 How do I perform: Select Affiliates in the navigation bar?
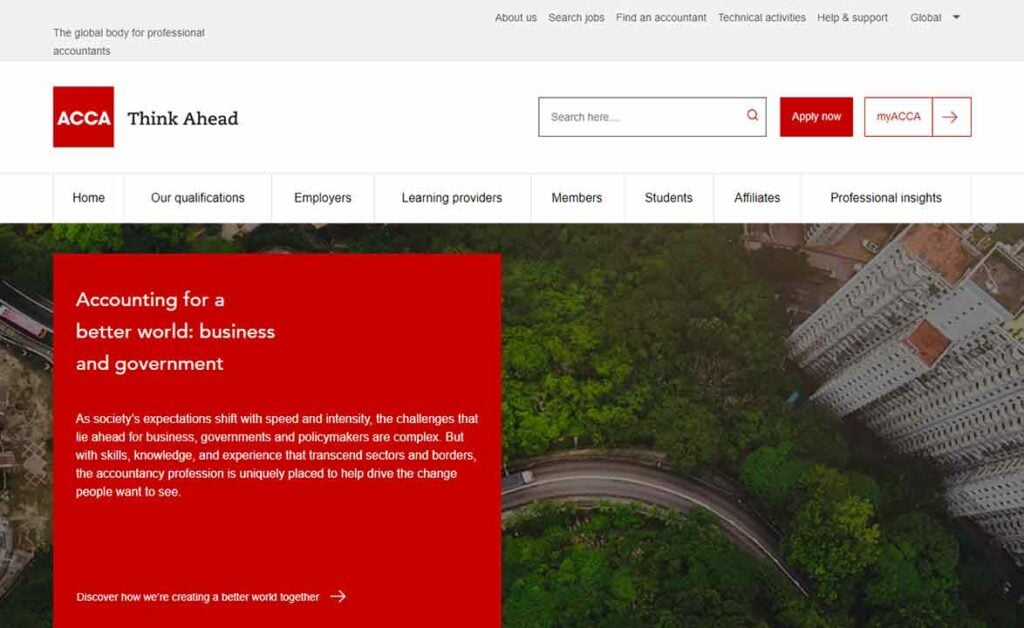point(757,198)
